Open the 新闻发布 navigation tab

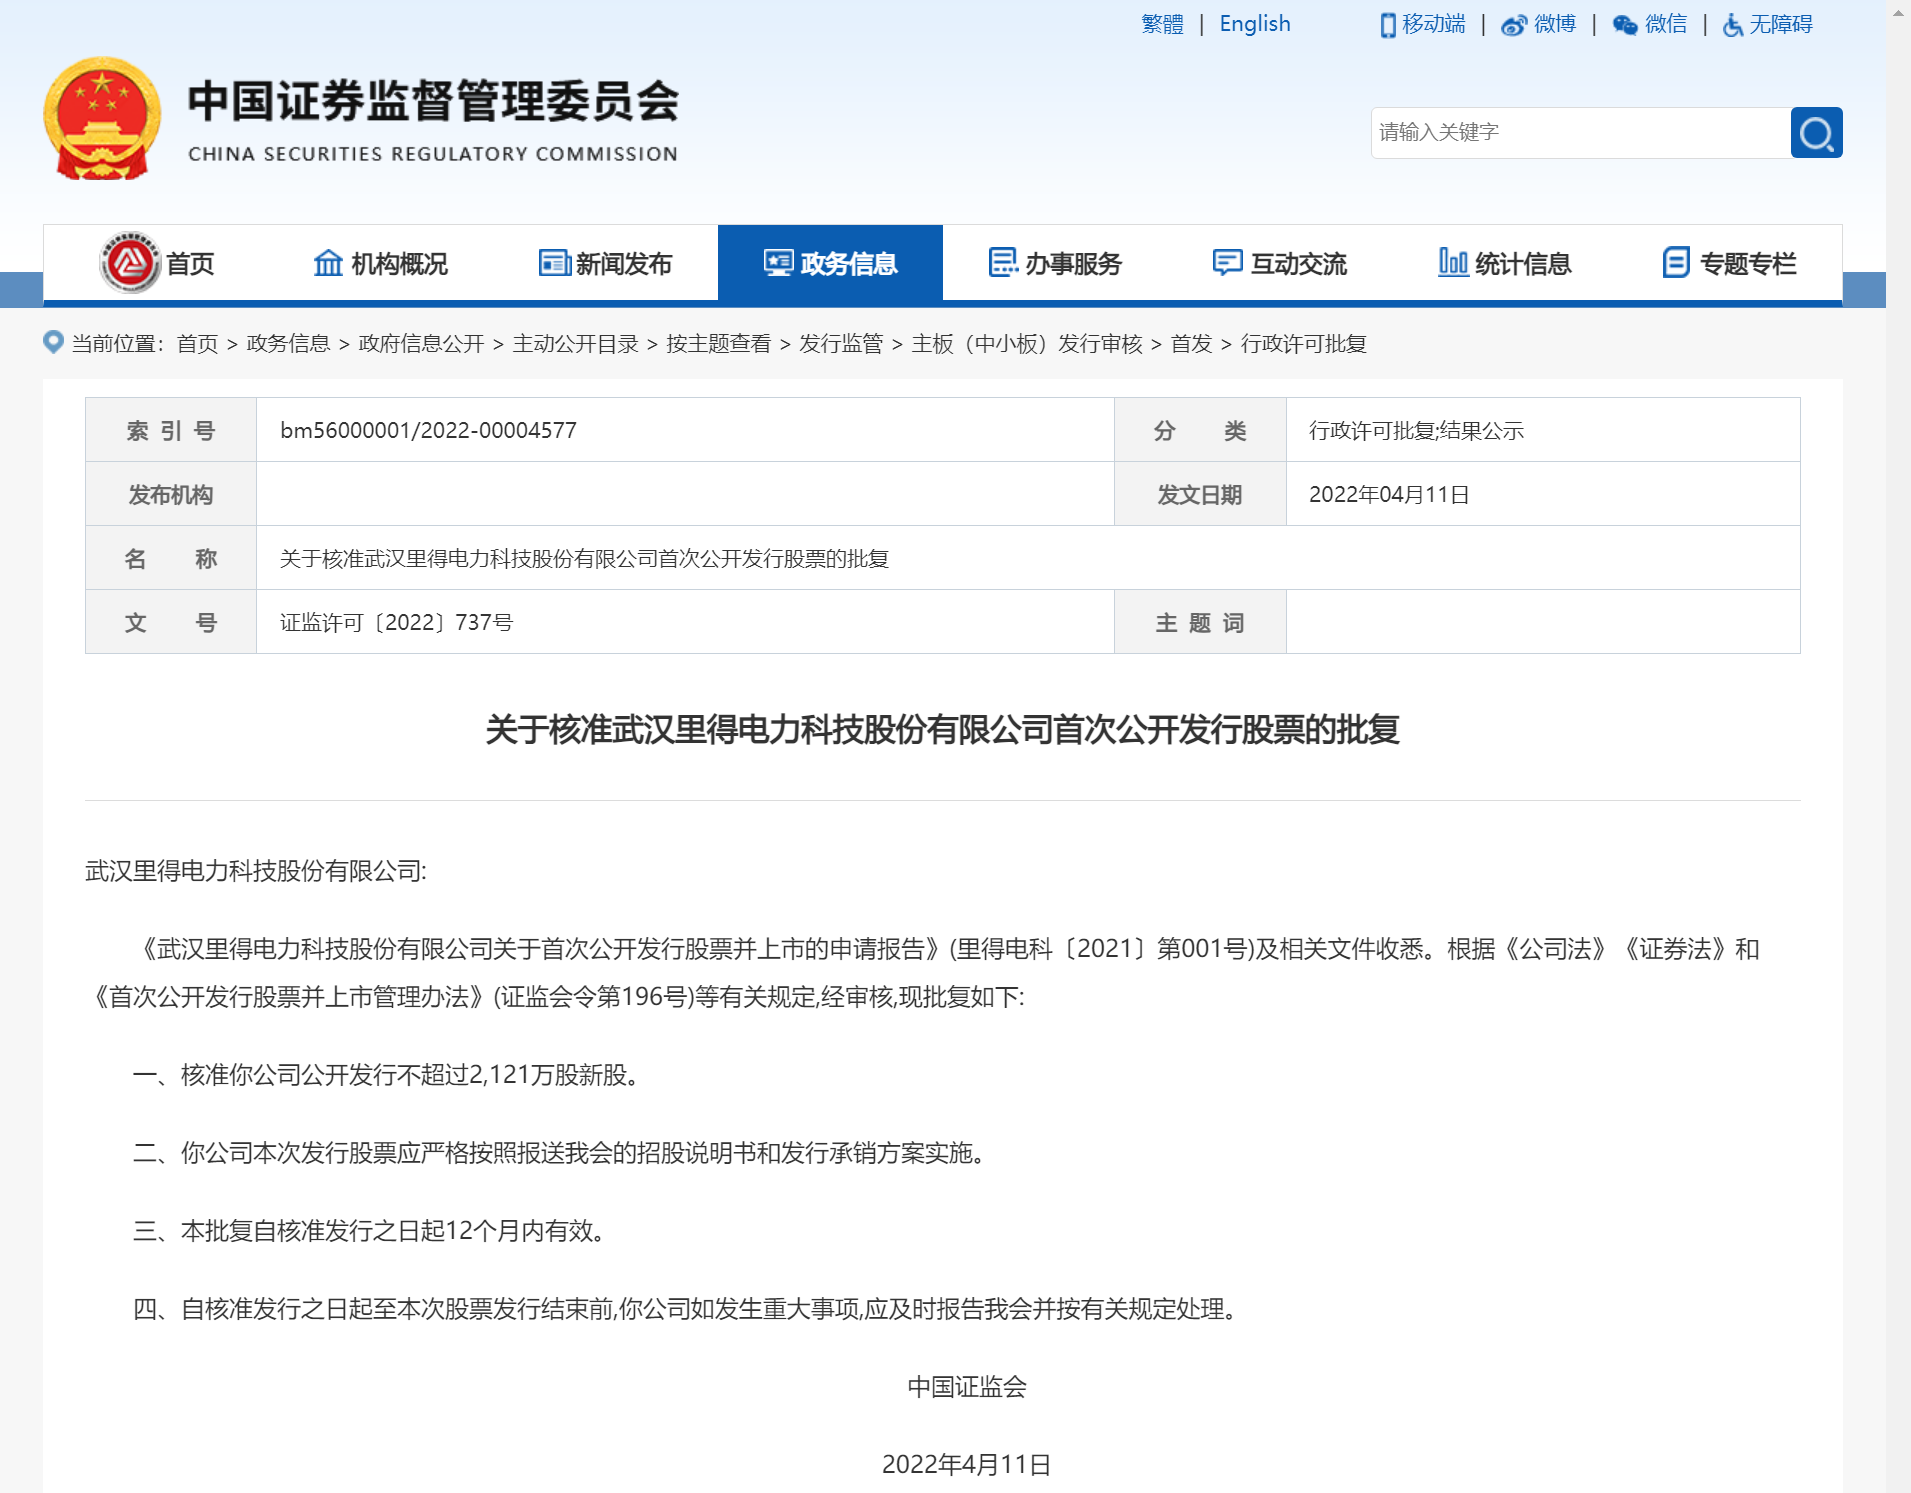pyautogui.click(x=605, y=263)
